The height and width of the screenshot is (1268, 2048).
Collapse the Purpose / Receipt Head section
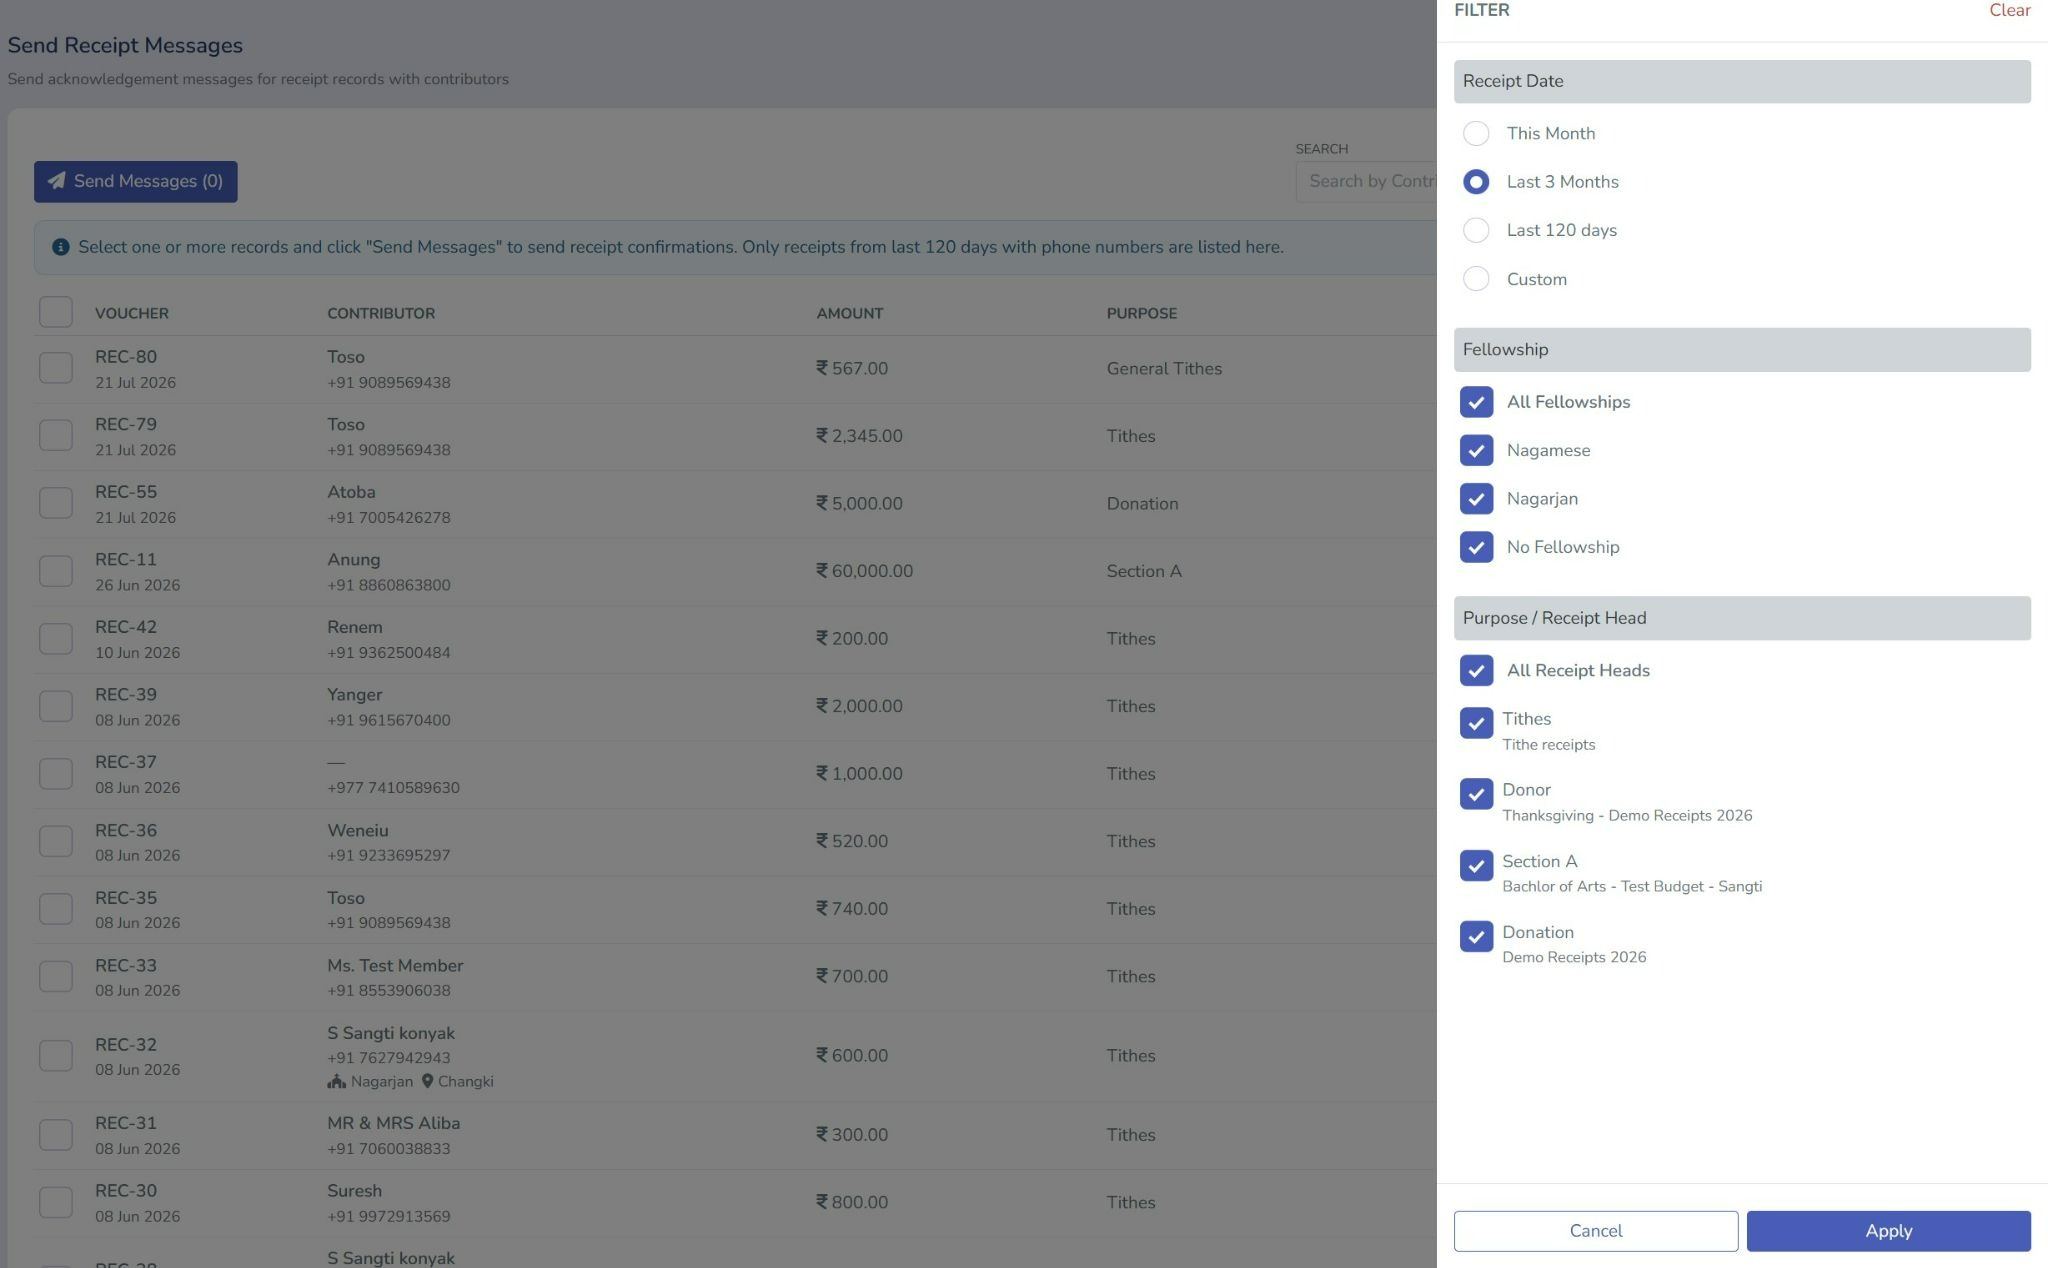pos(1742,618)
